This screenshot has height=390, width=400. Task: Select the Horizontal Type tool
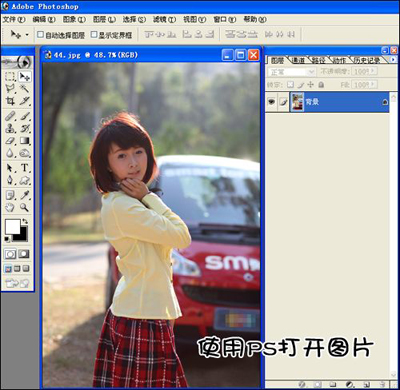(24, 167)
